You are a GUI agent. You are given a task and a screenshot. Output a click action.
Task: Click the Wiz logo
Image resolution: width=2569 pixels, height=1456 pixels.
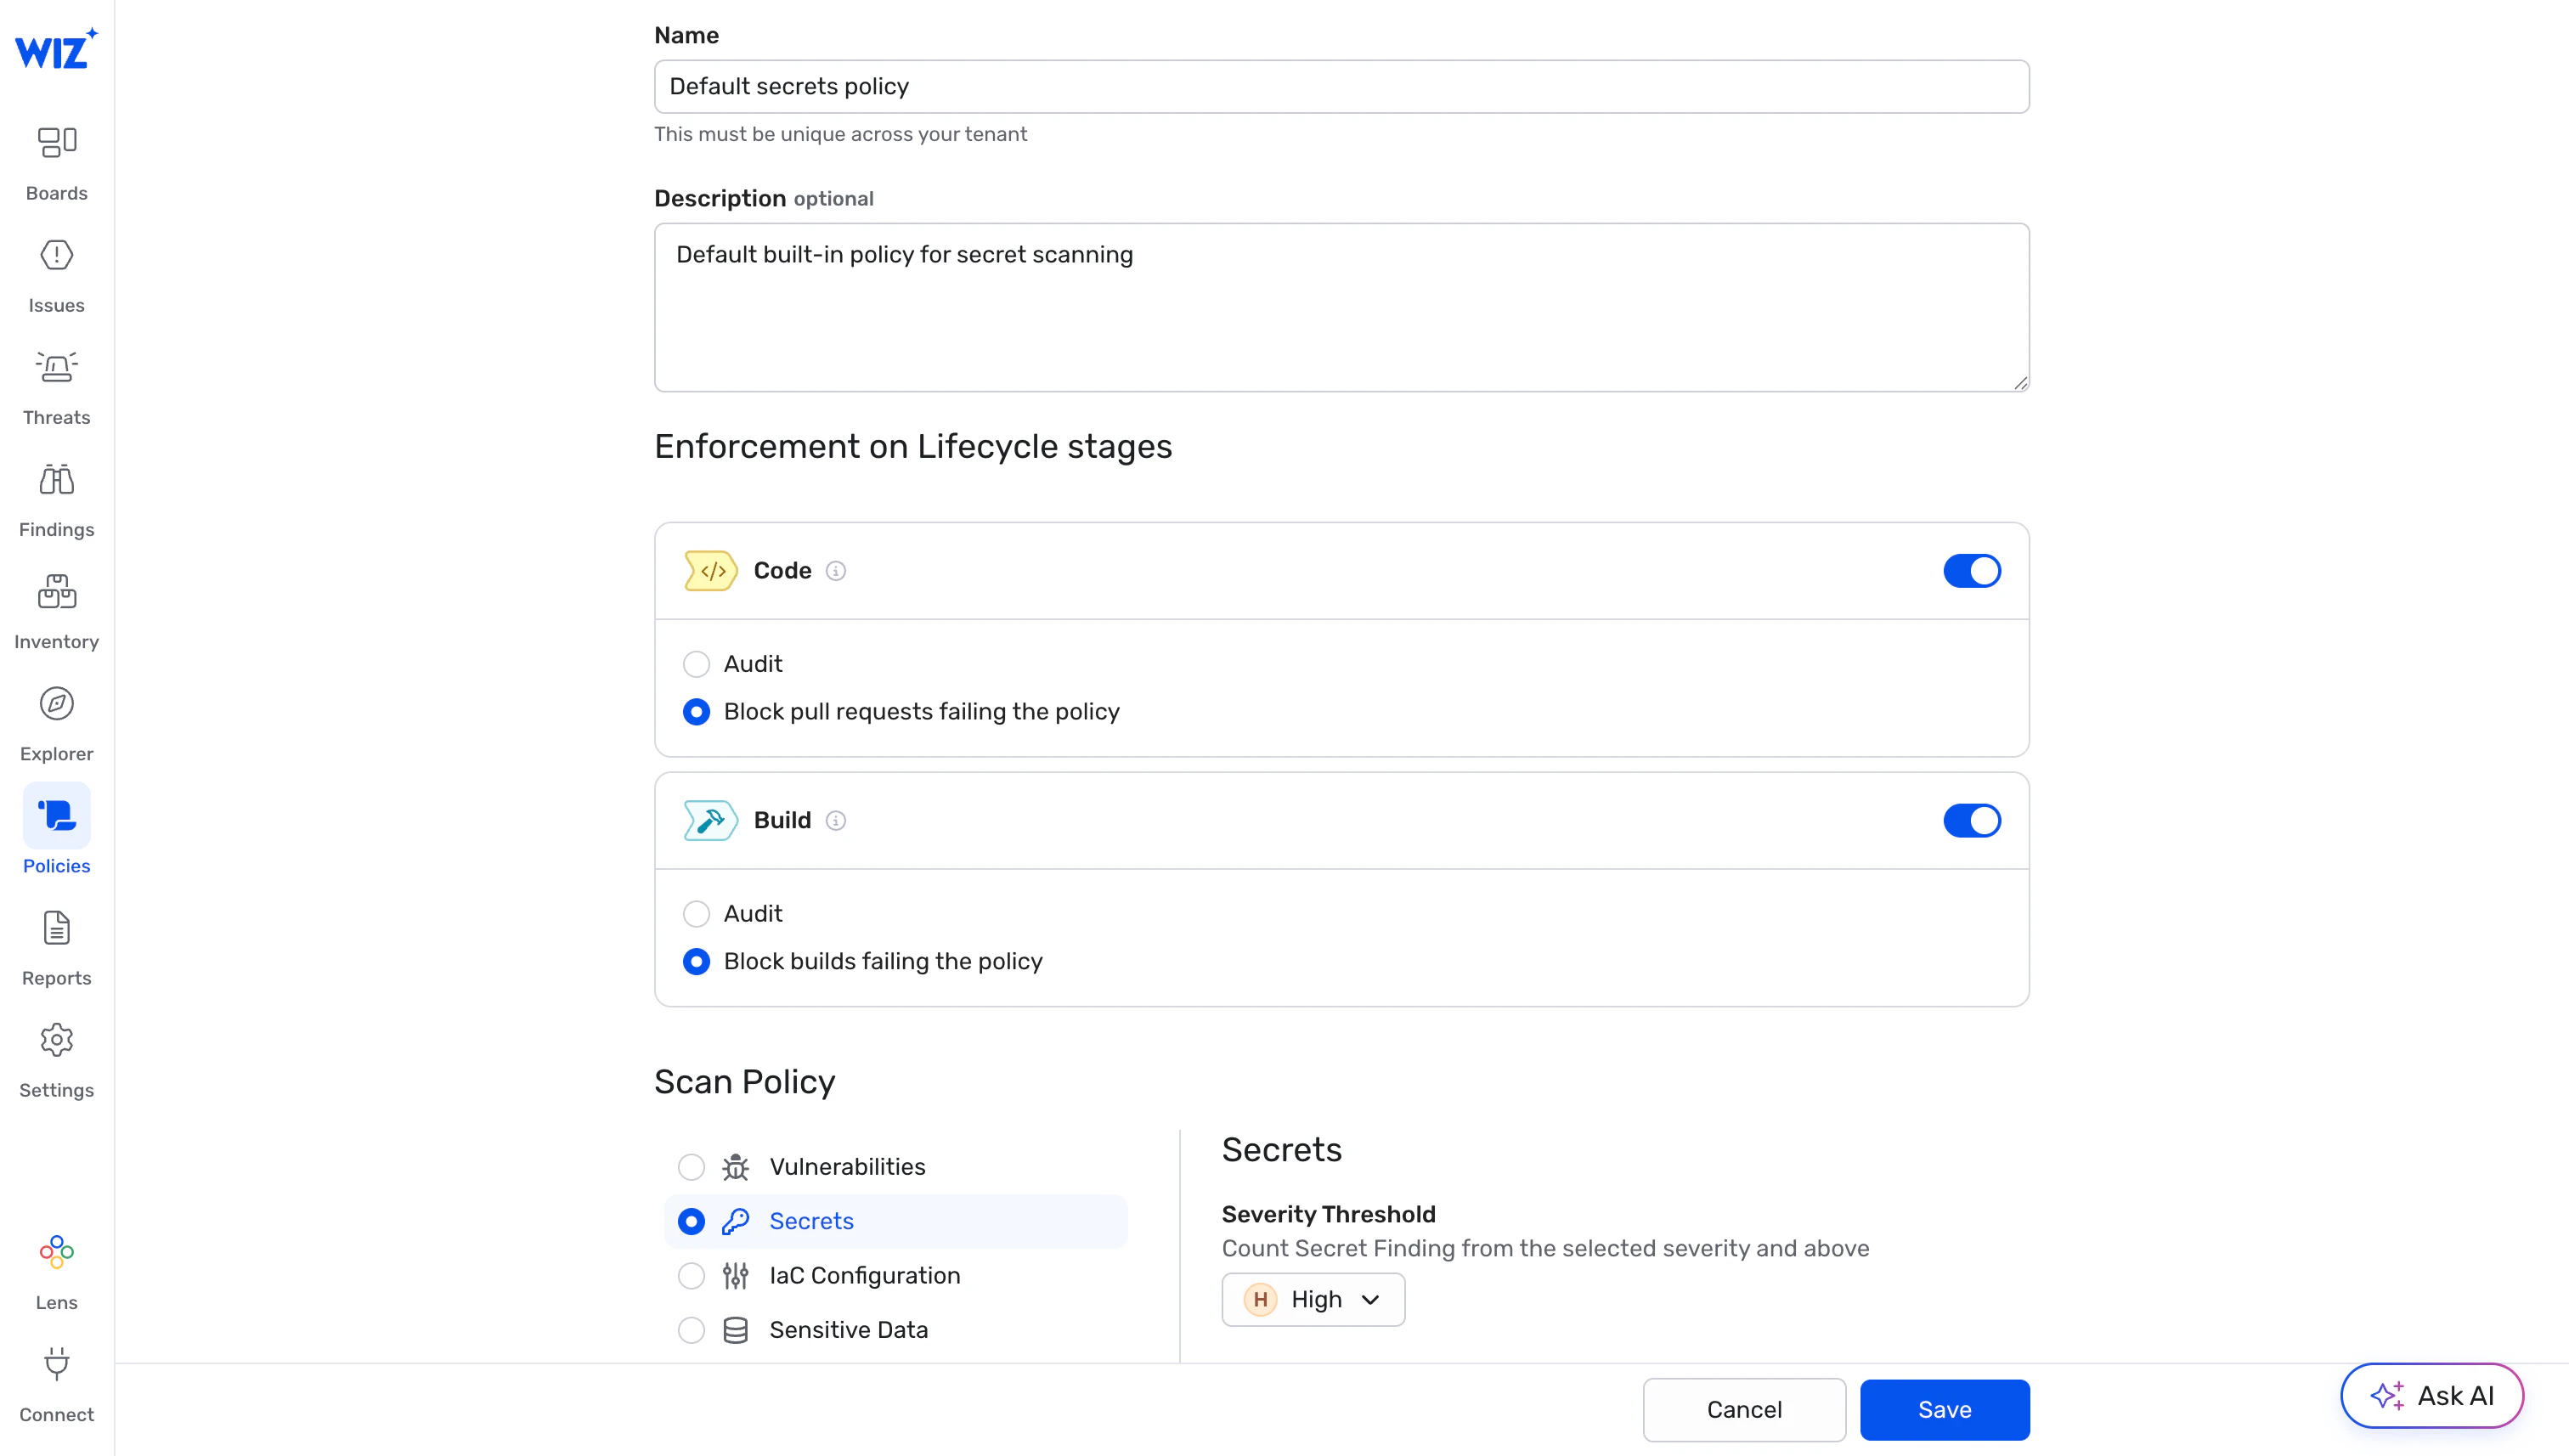pos(56,48)
